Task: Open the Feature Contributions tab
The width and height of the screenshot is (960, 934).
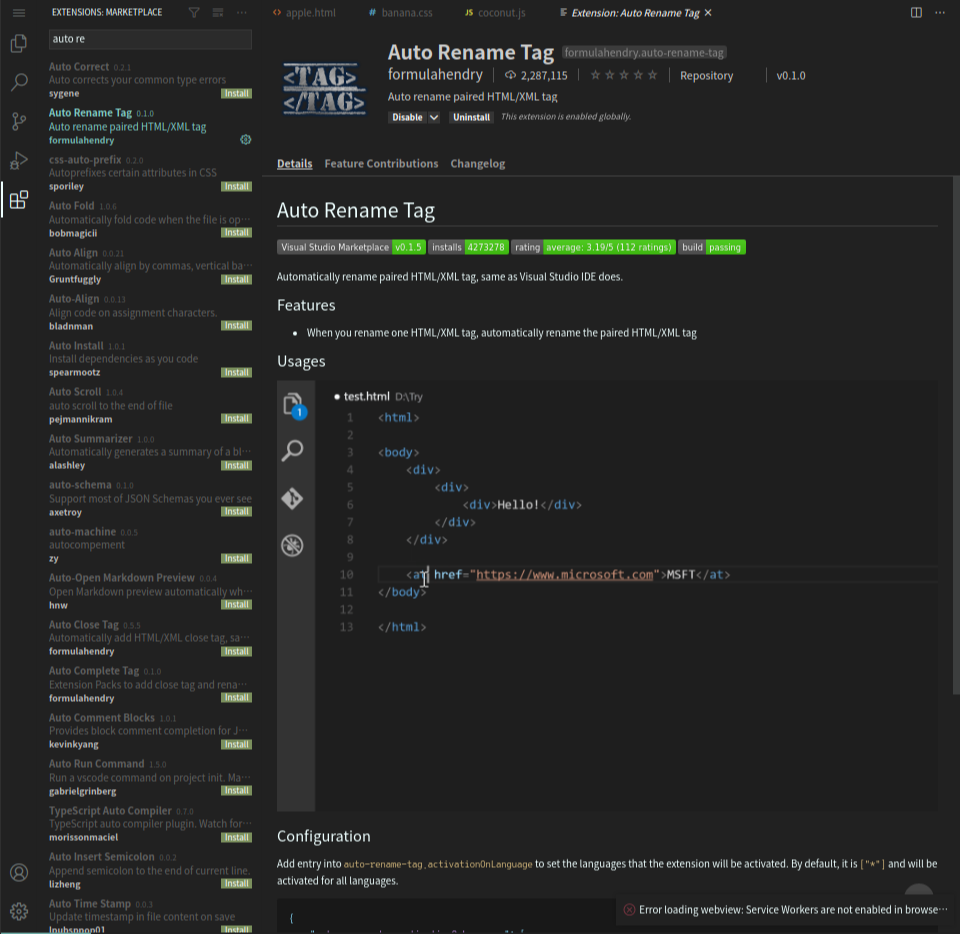Action: (x=381, y=163)
